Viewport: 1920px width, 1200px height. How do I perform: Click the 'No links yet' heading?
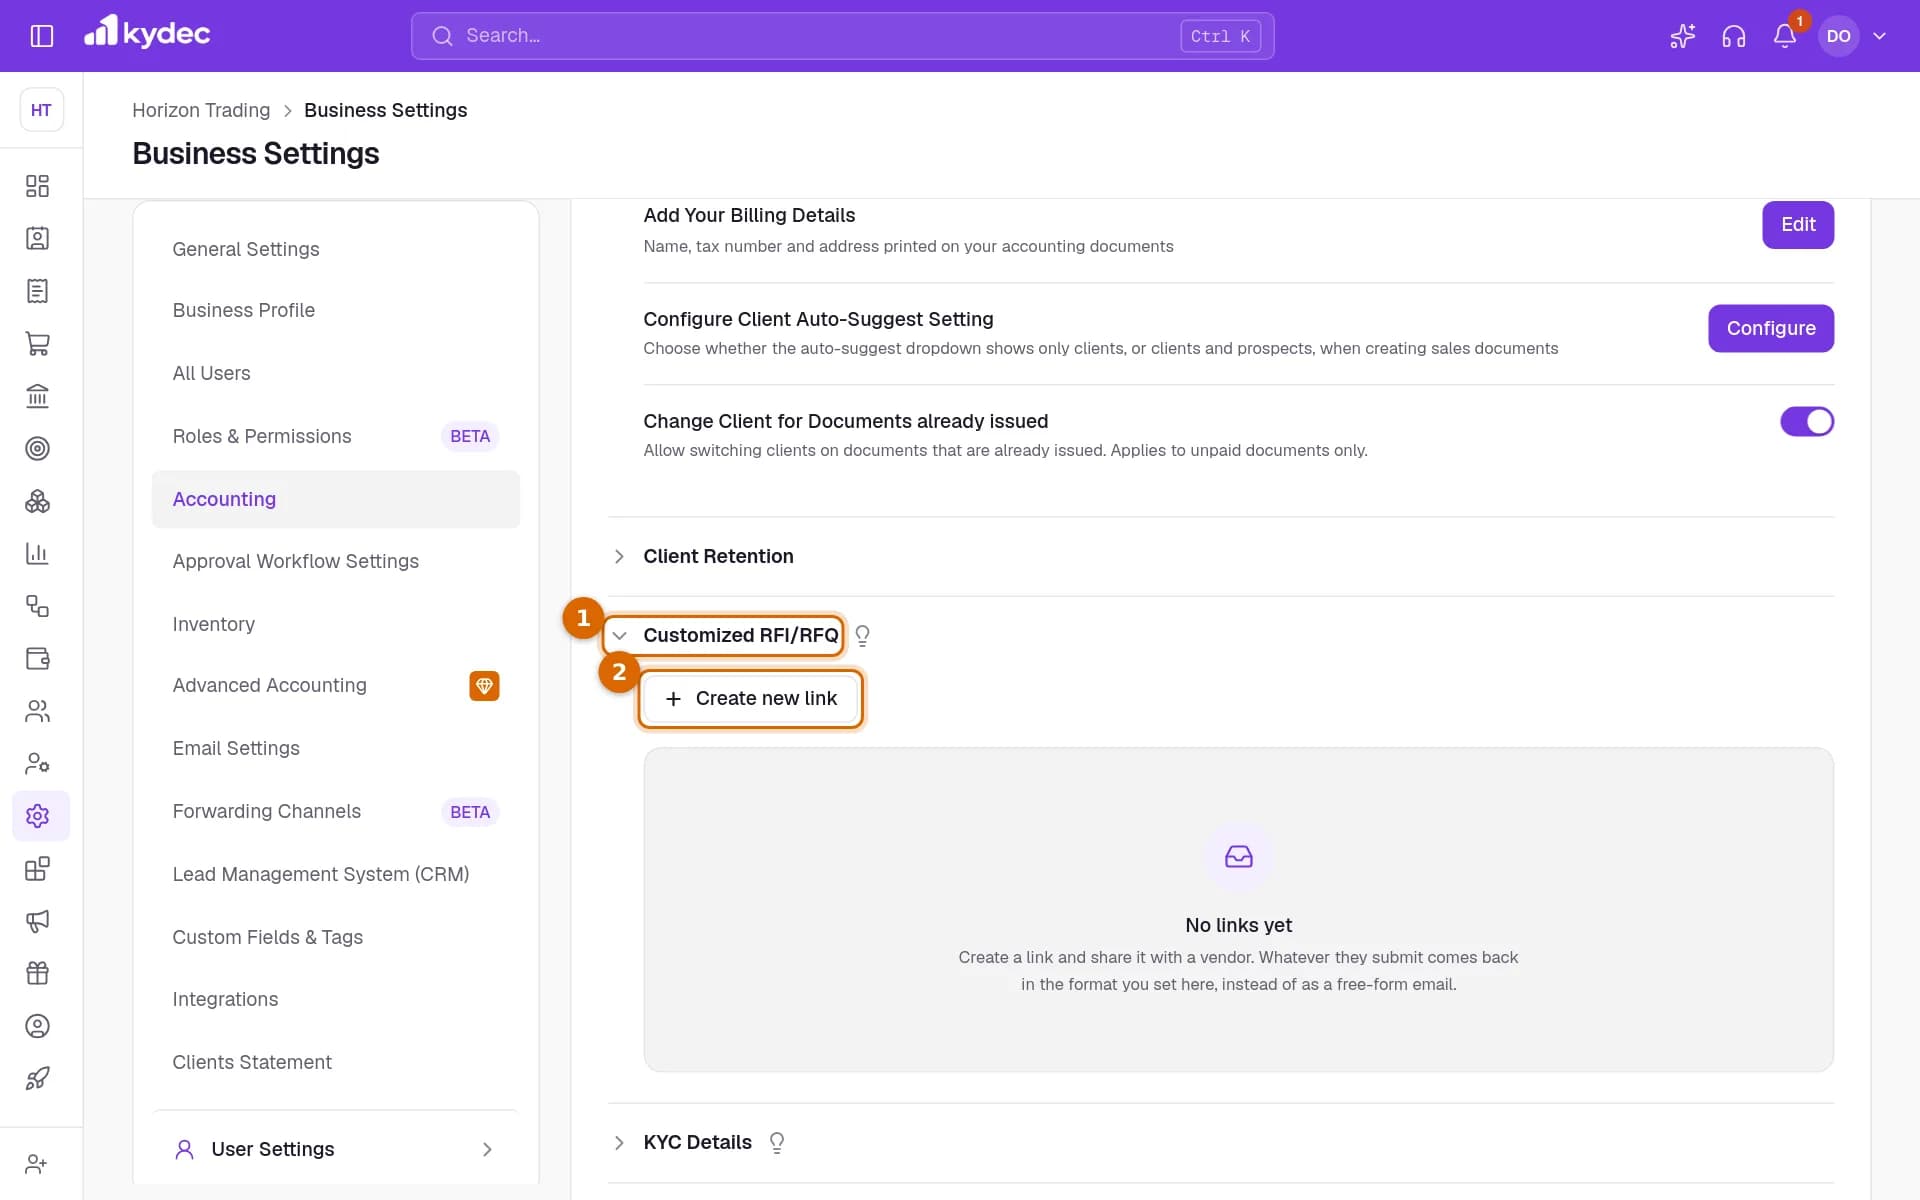click(1238, 925)
